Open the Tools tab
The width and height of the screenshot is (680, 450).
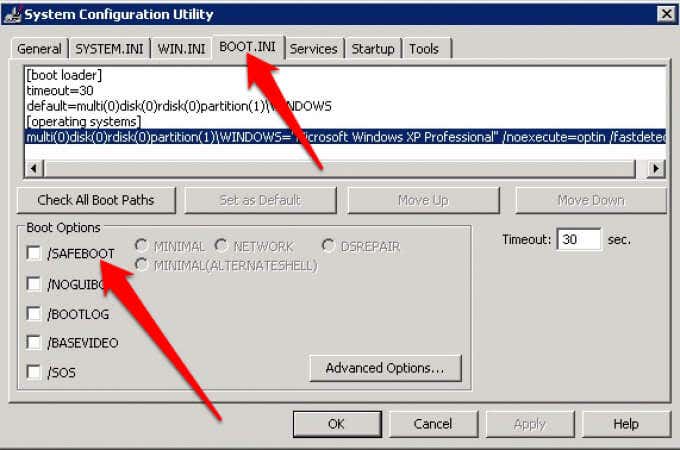(x=425, y=49)
